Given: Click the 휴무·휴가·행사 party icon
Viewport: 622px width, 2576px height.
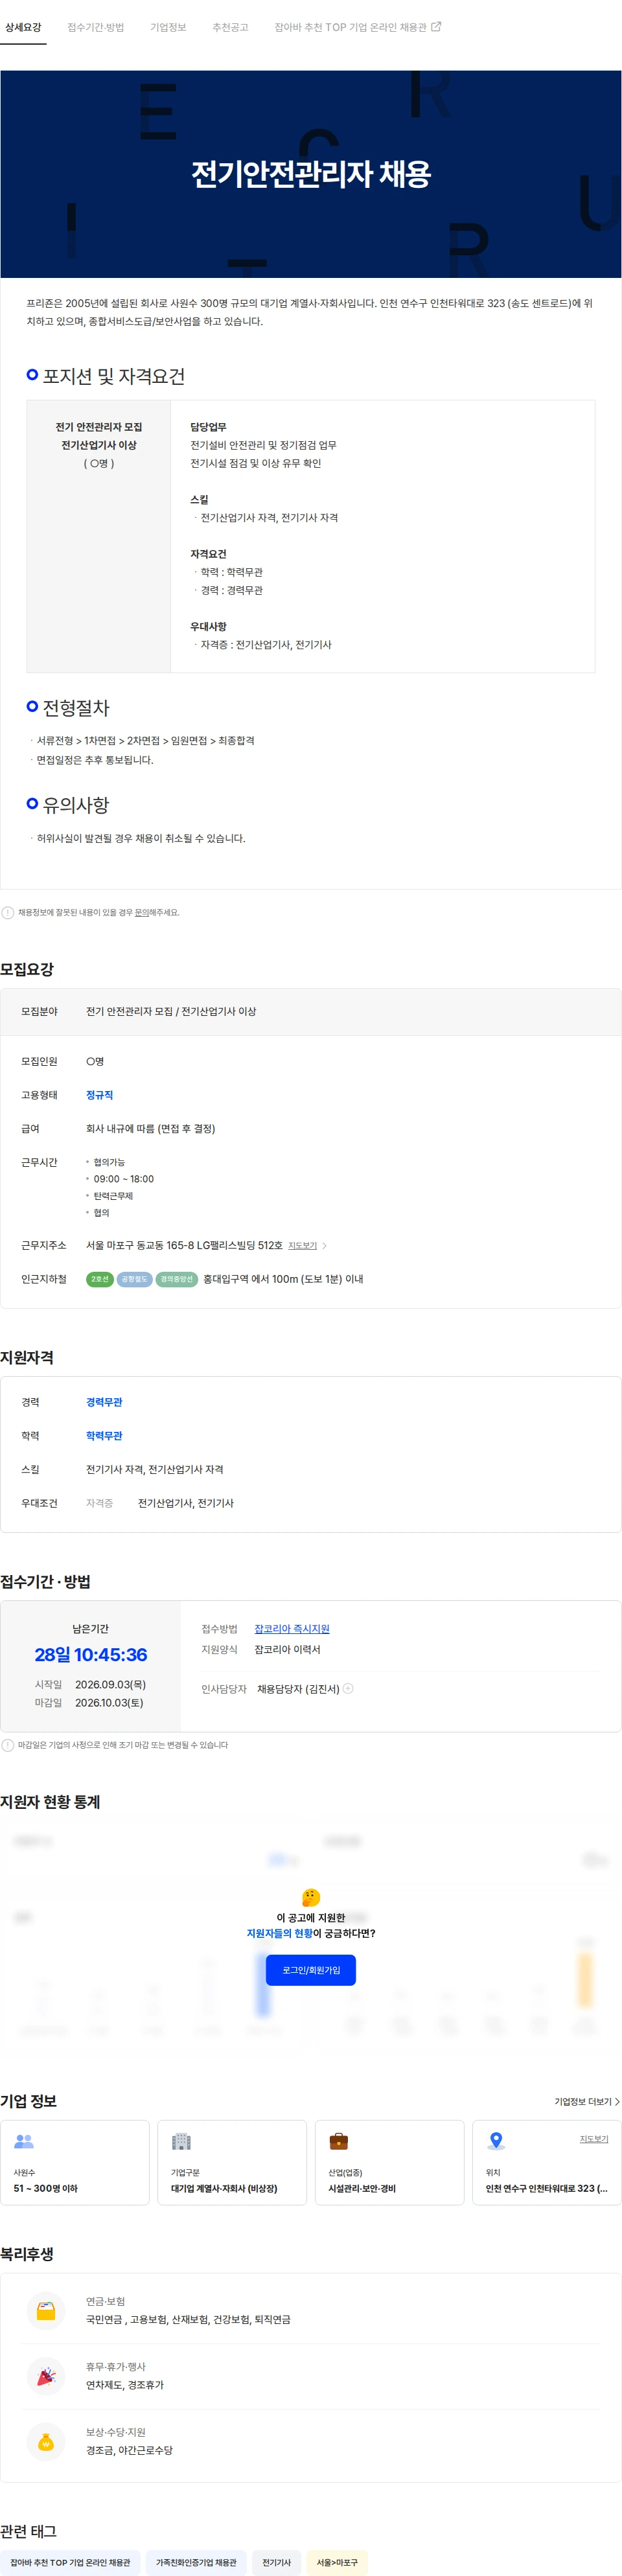Looking at the screenshot, I should point(46,2376).
